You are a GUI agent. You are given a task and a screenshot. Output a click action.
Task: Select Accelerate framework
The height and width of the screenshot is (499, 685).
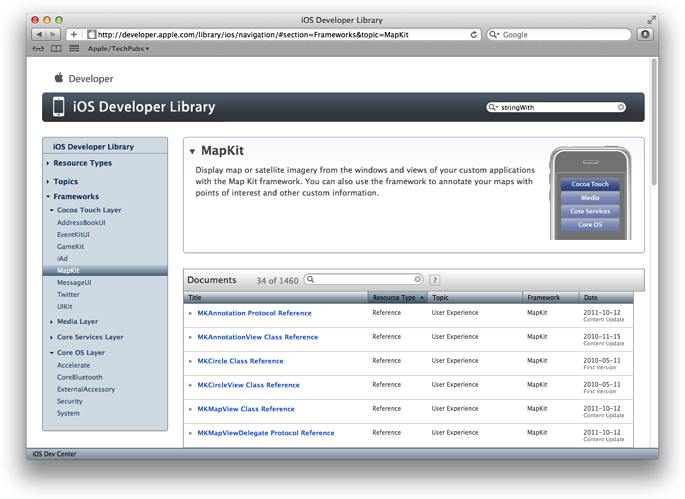(x=73, y=365)
